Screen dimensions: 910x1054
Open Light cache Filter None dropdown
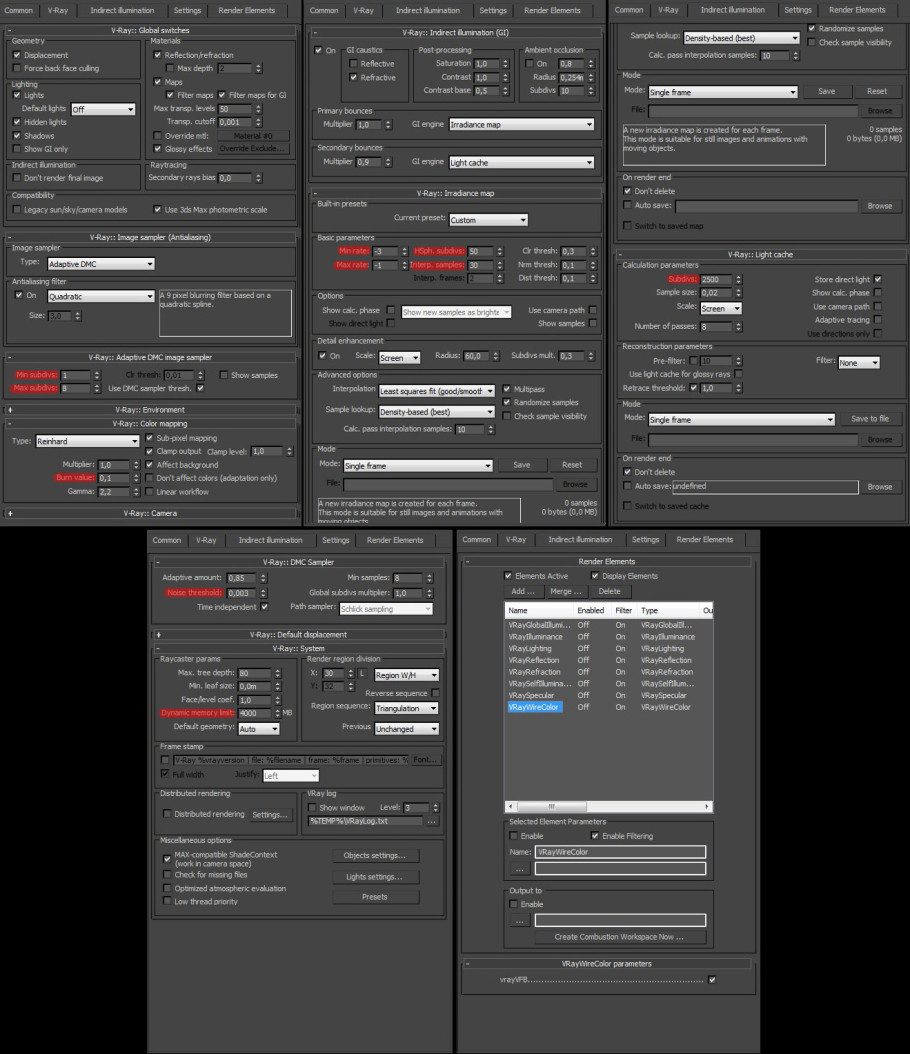859,362
